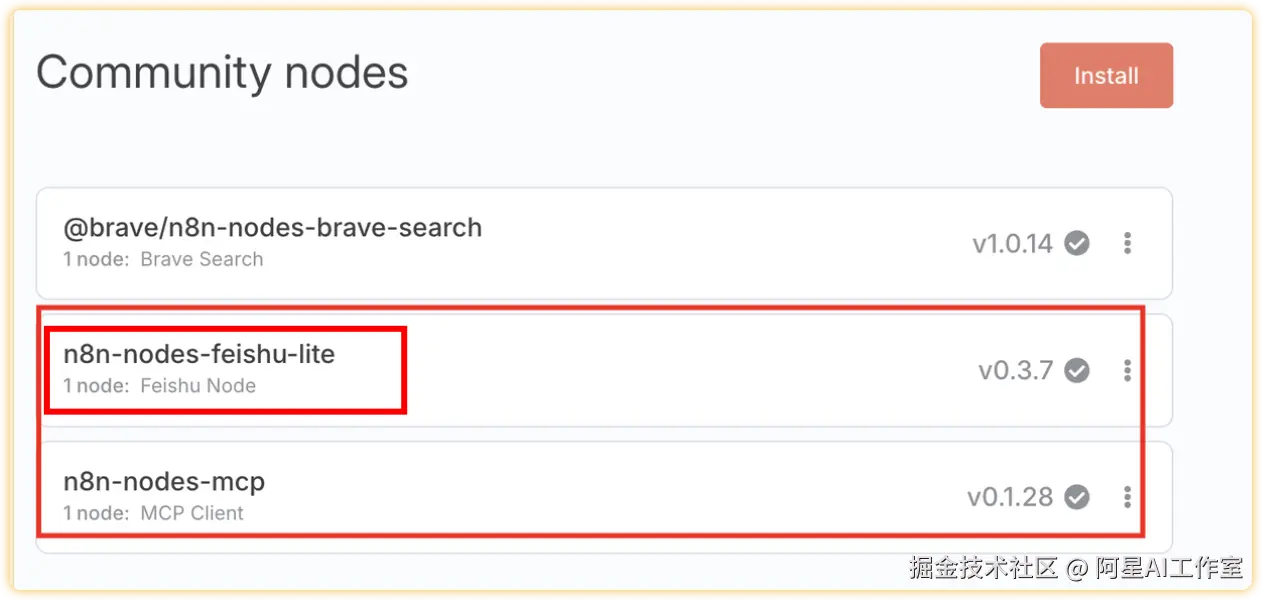The width and height of the screenshot is (1262, 600).
Task: Select the Brave Search node label
Action: point(202,260)
